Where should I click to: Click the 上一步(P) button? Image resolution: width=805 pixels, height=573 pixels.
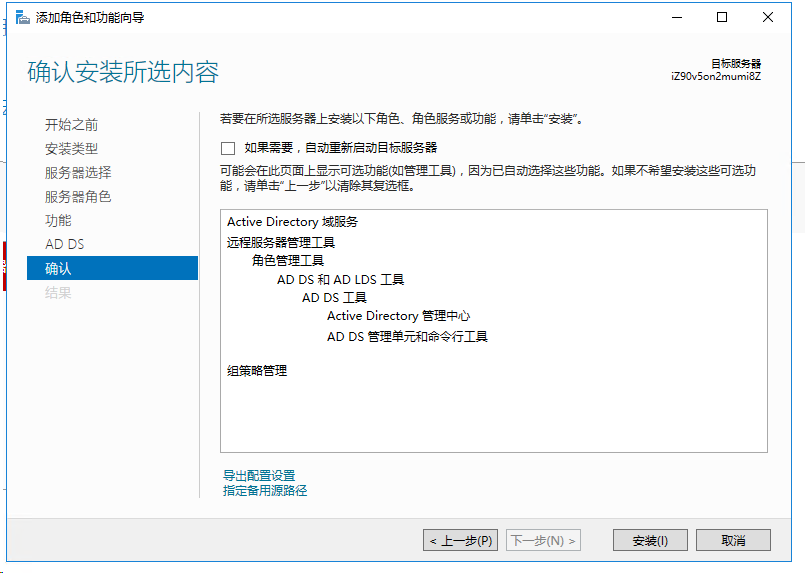[x=461, y=540]
